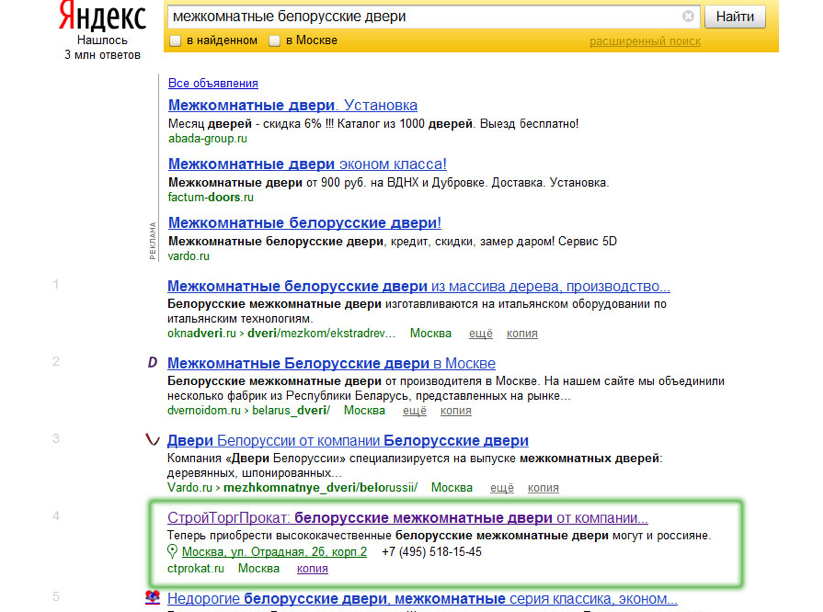Expand 'ещё' under the dvernoidom.ru result
Screen dimensions: 823x612
(x=414, y=410)
